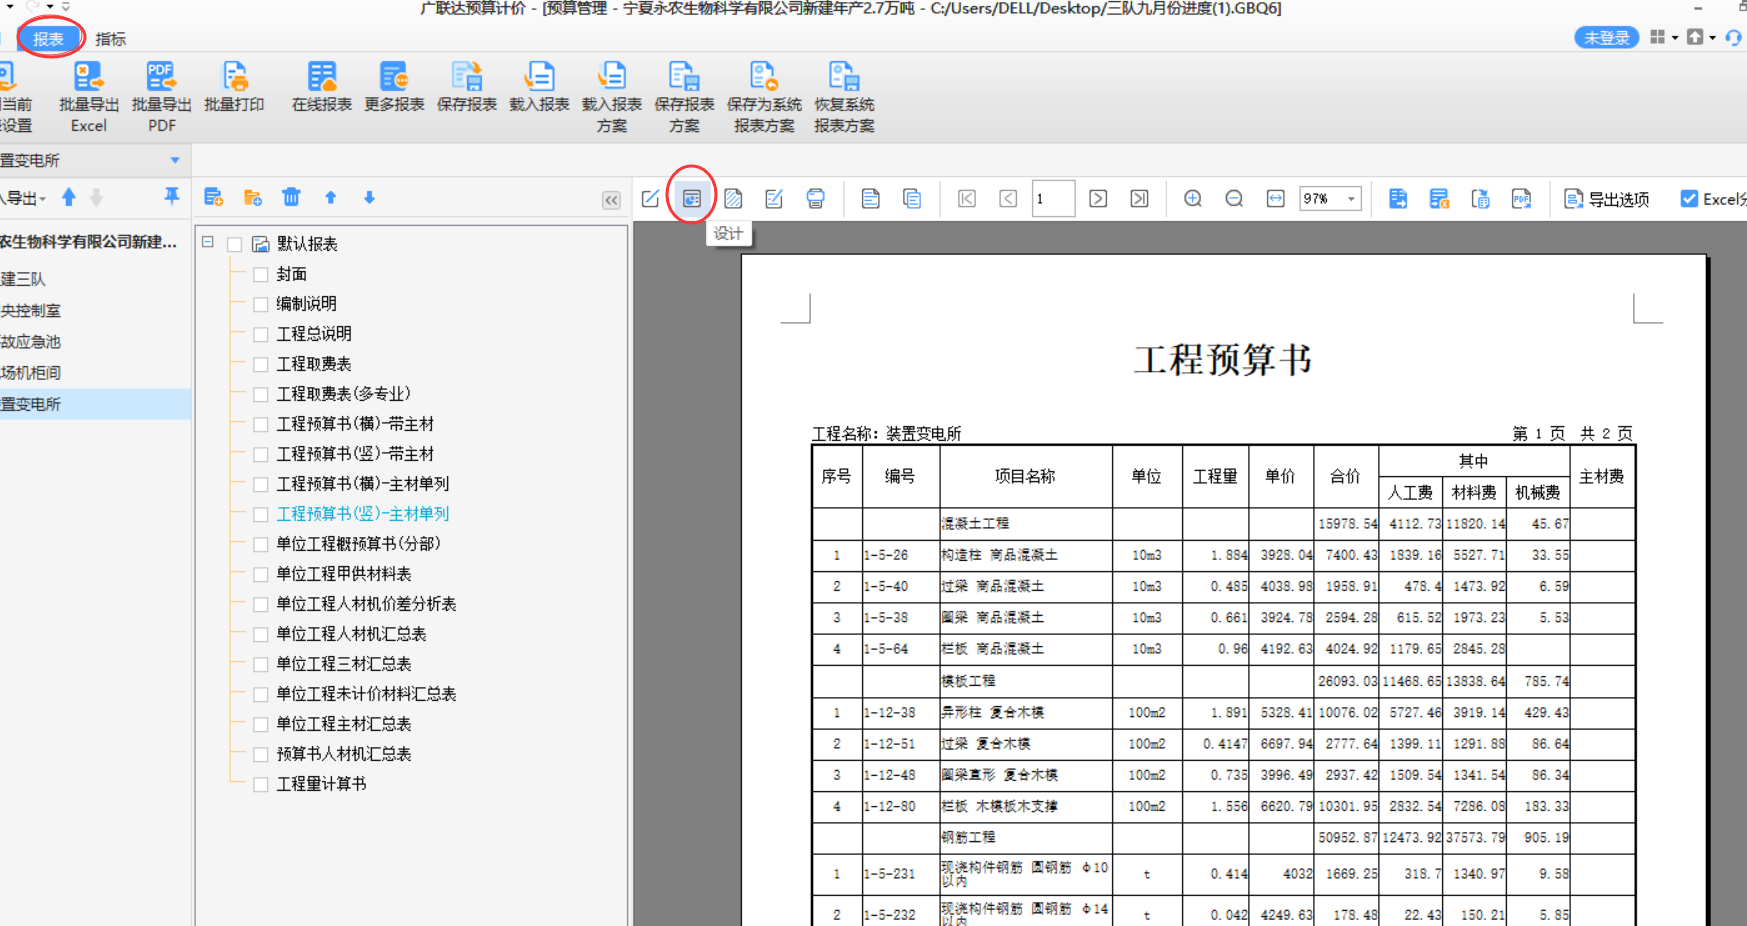Image resolution: width=1747 pixels, height=926 pixels.
Task: Click add new report icon
Action: (x=213, y=197)
